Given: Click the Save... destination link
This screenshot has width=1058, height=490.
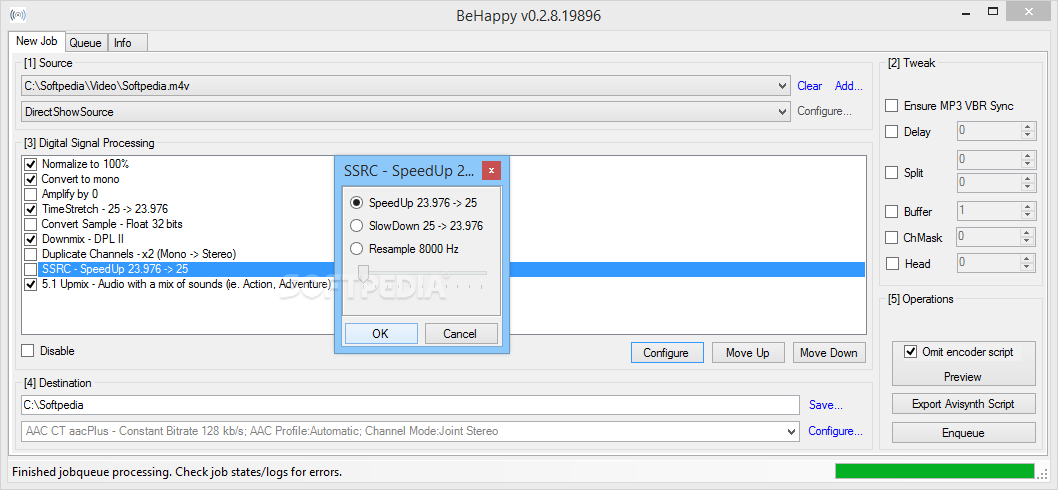Looking at the screenshot, I should [825, 405].
